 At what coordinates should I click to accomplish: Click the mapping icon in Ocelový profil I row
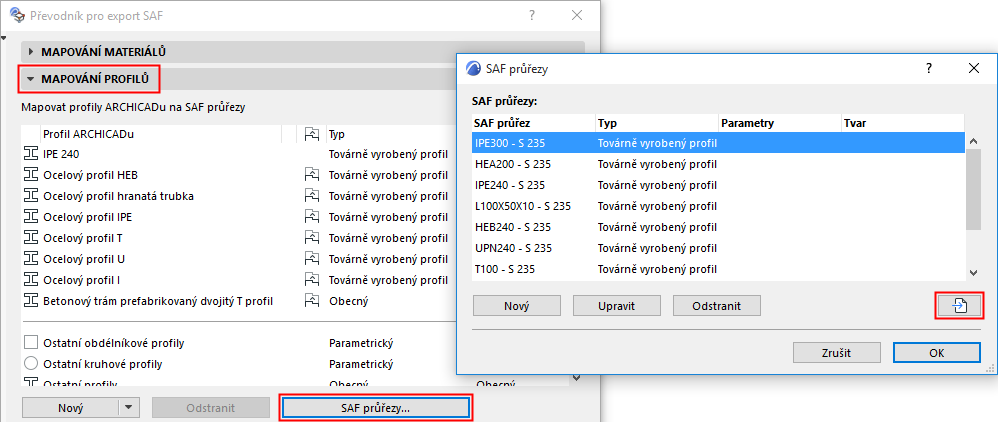tap(311, 279)
